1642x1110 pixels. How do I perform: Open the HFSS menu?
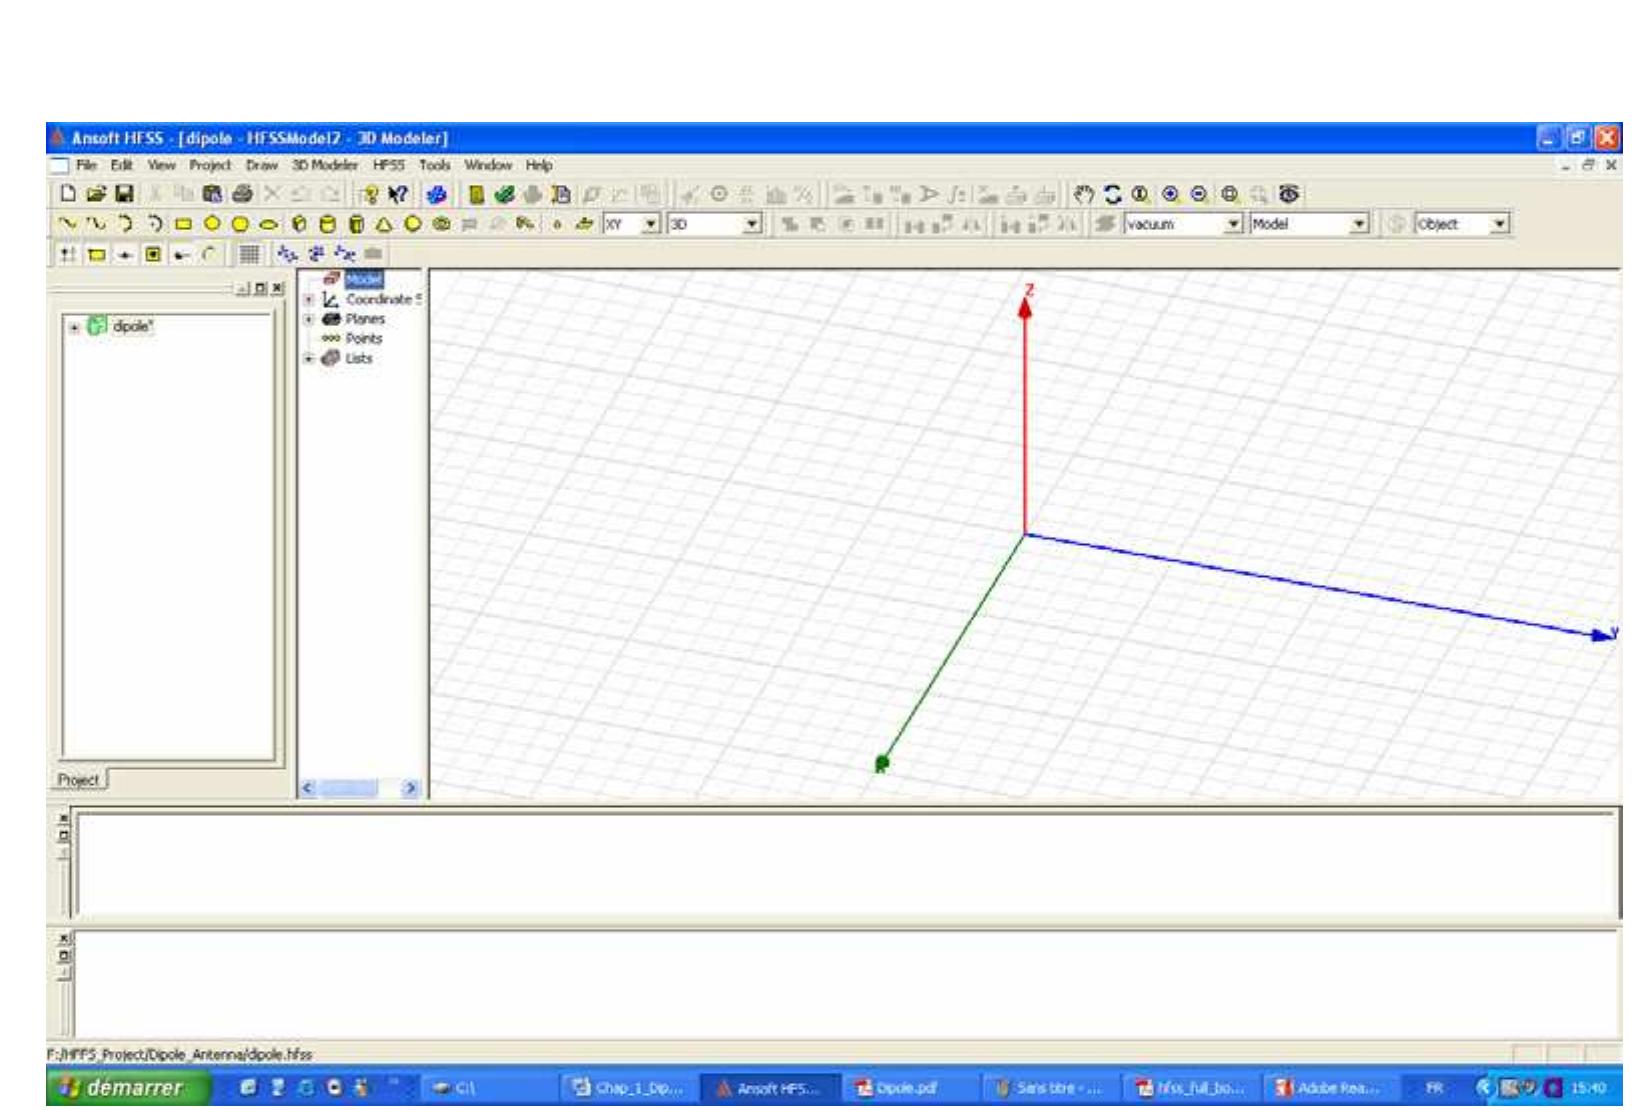point(387,166)
